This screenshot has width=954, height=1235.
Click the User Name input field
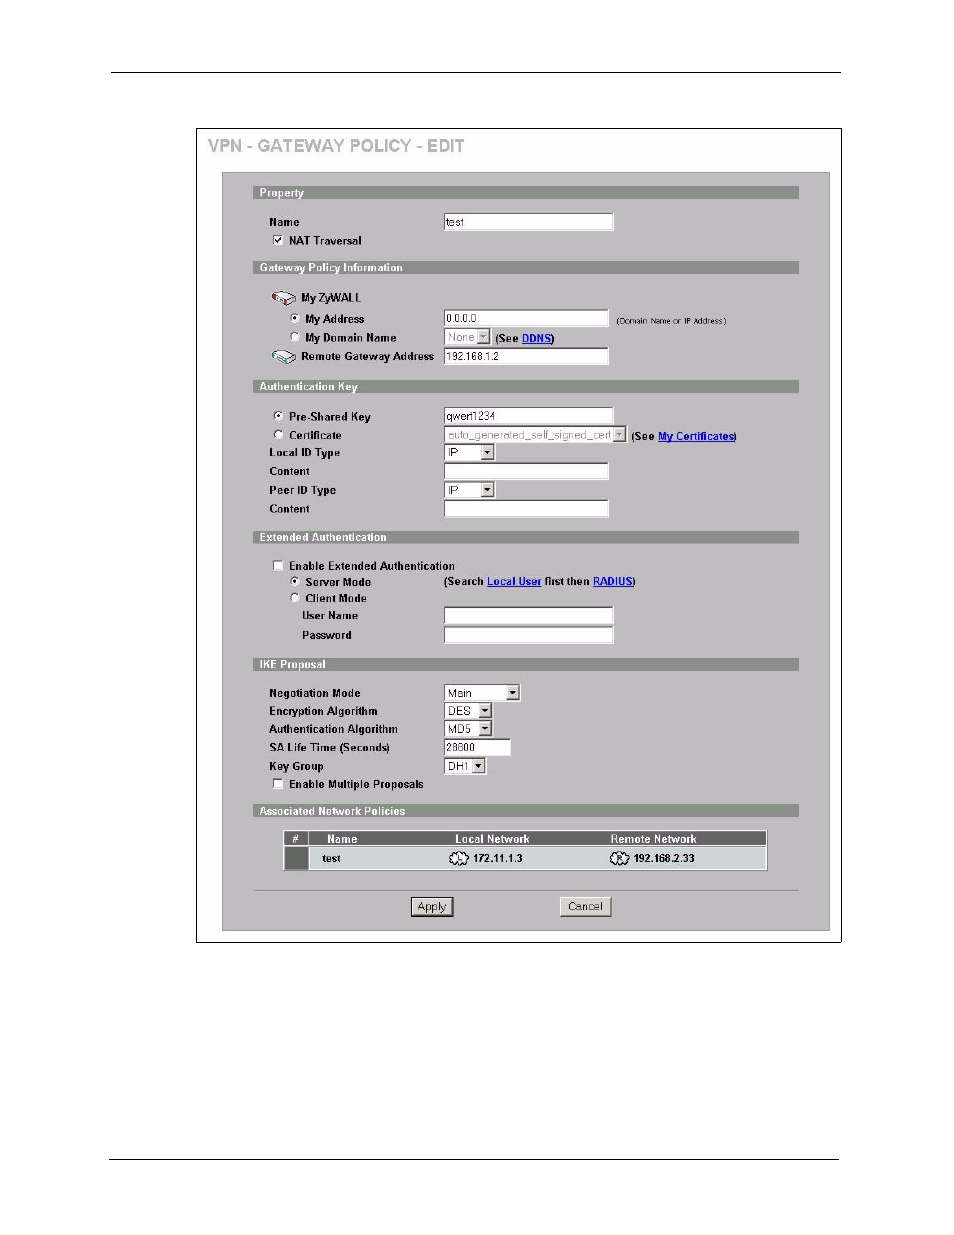pos(529,616)
